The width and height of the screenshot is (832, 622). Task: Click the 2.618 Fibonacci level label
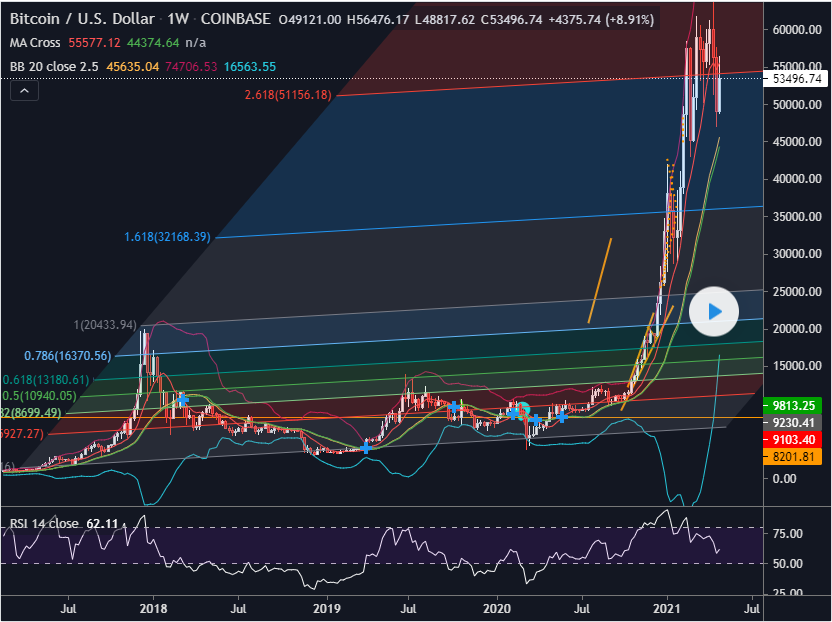pos(288,95)
